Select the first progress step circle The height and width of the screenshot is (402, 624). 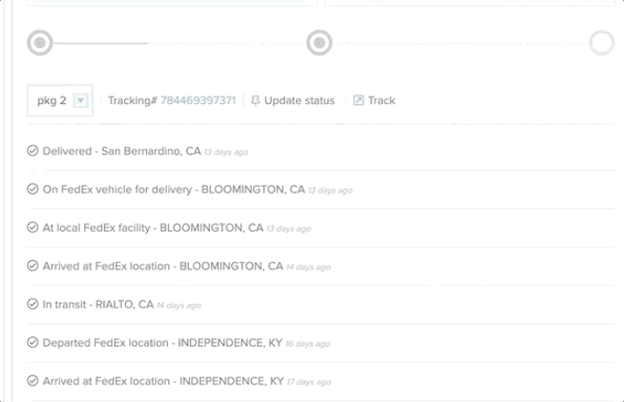click(40, 43)
